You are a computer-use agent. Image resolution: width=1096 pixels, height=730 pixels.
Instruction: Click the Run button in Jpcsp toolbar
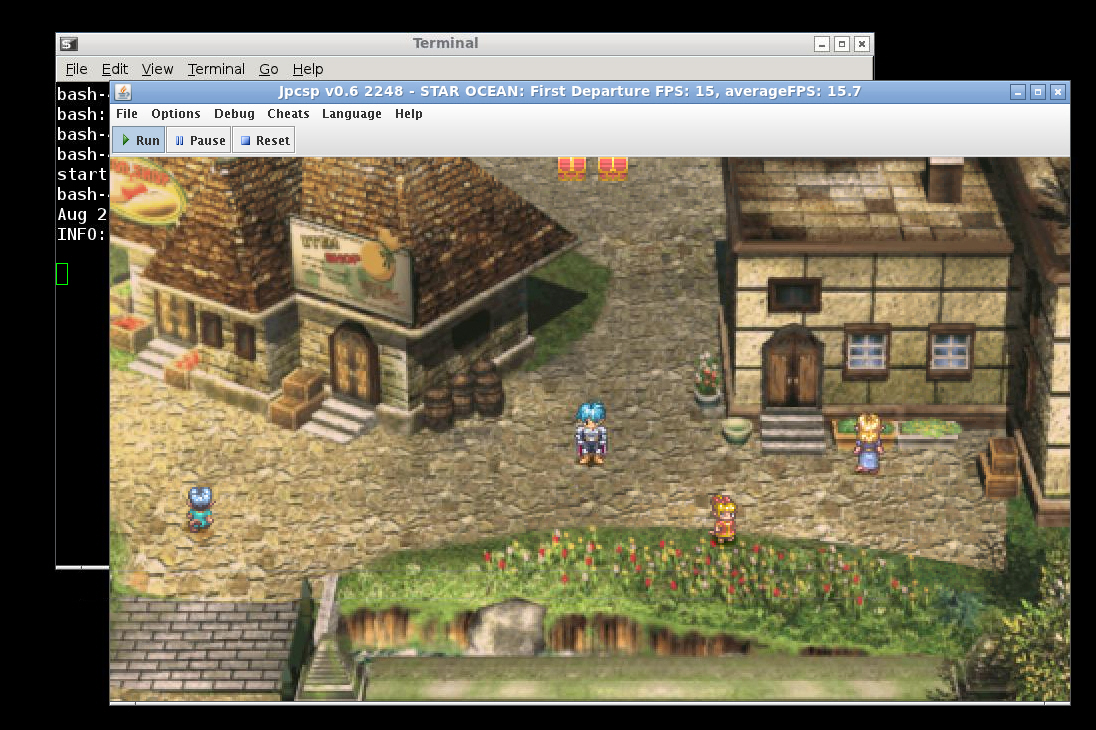click(139, 141)
